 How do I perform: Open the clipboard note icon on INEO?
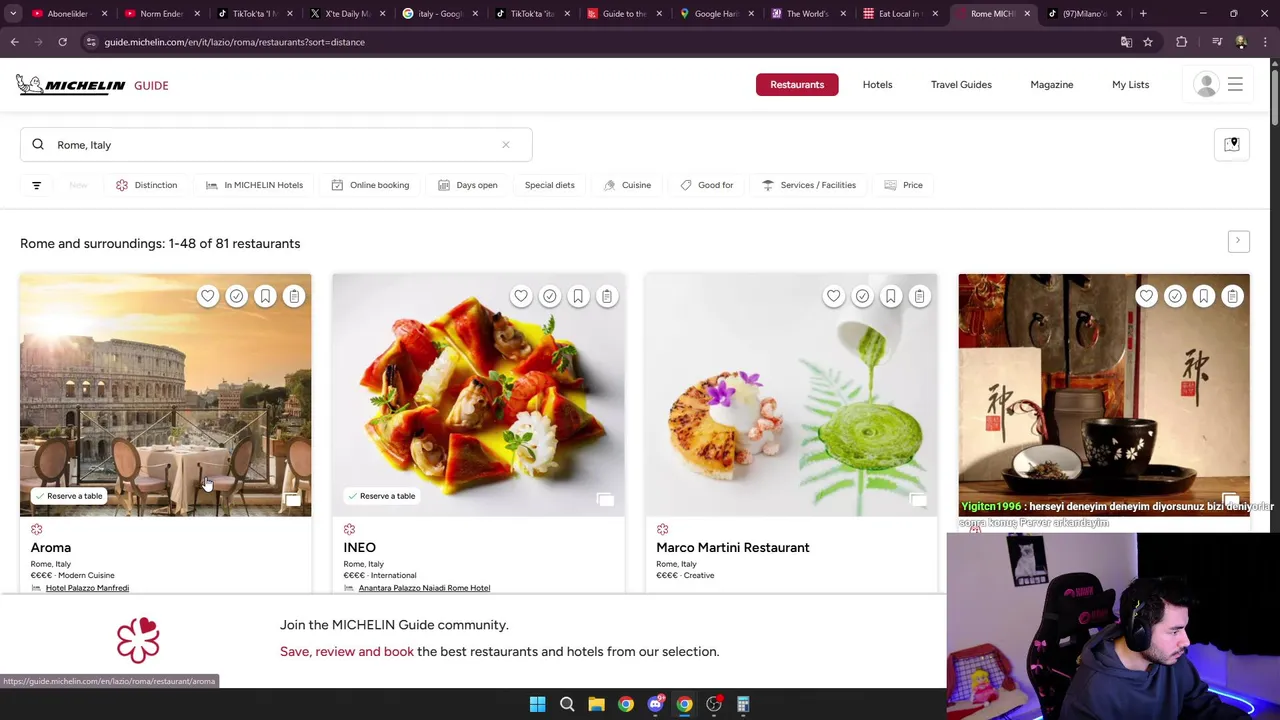[x=607, y=296]
